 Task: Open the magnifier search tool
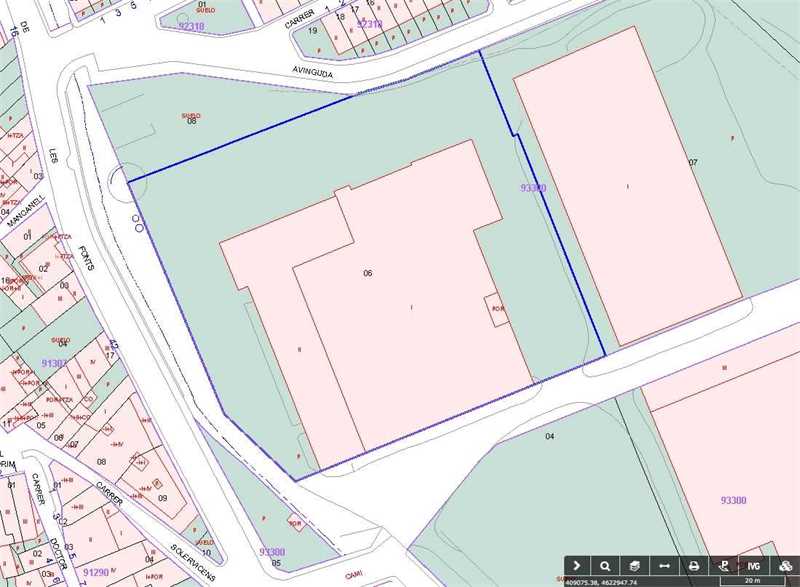[606, 565]
